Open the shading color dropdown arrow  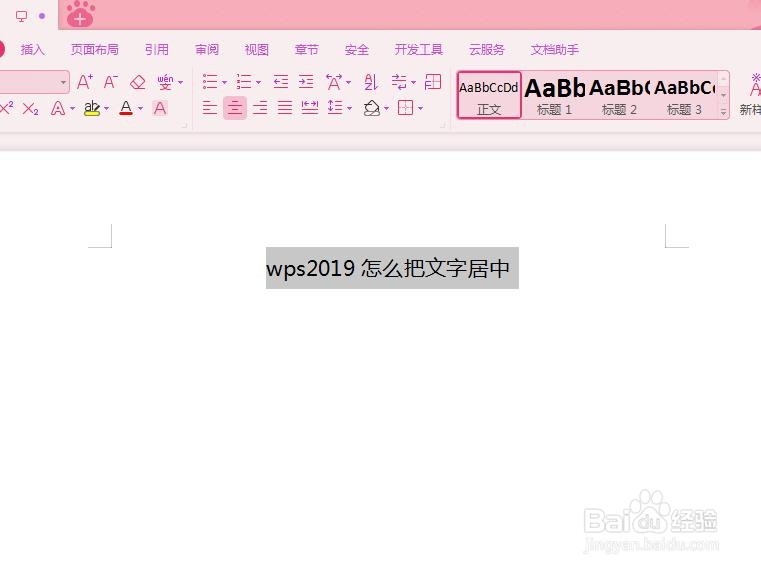(386, 108)
